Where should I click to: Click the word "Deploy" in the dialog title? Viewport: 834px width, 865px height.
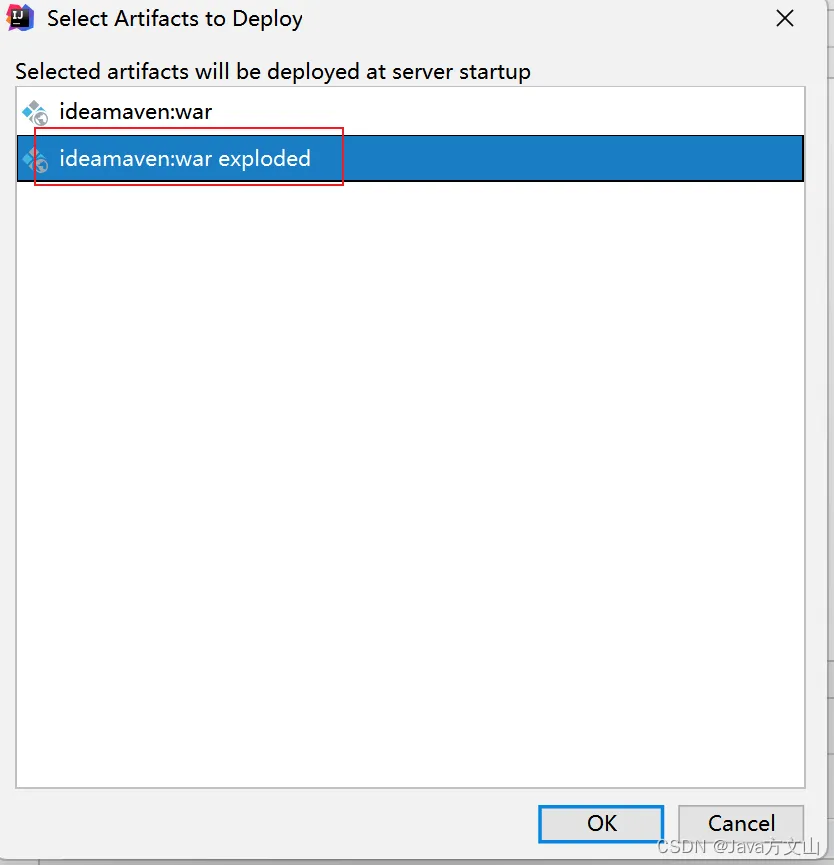270,19
